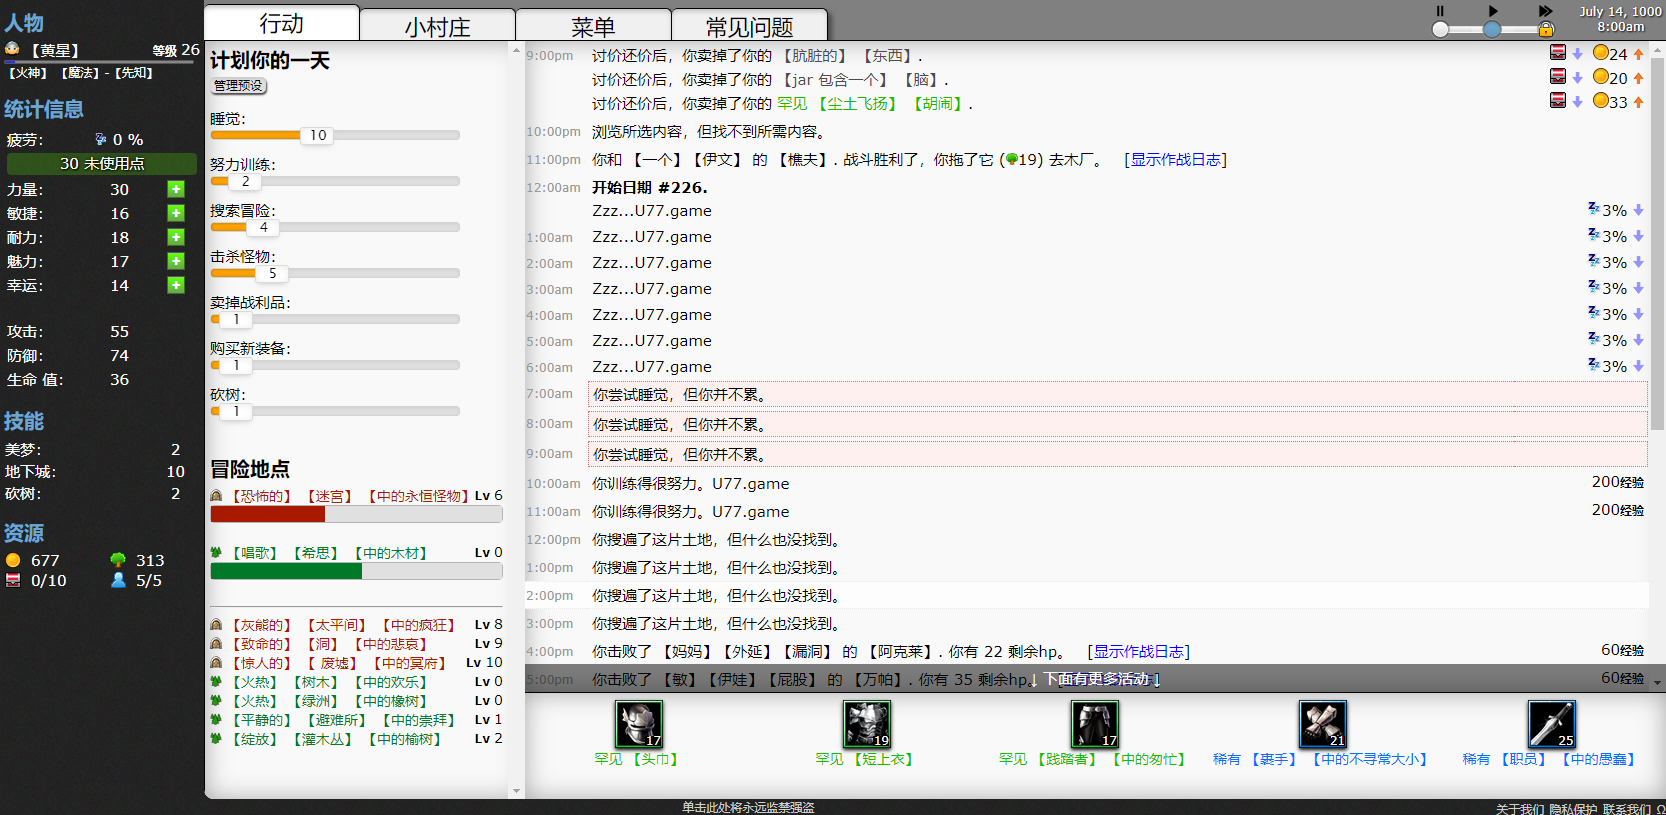Increase the 幸运 stat with plus
This screenshot has height=815, width=1666.
[x=176, y=285]
